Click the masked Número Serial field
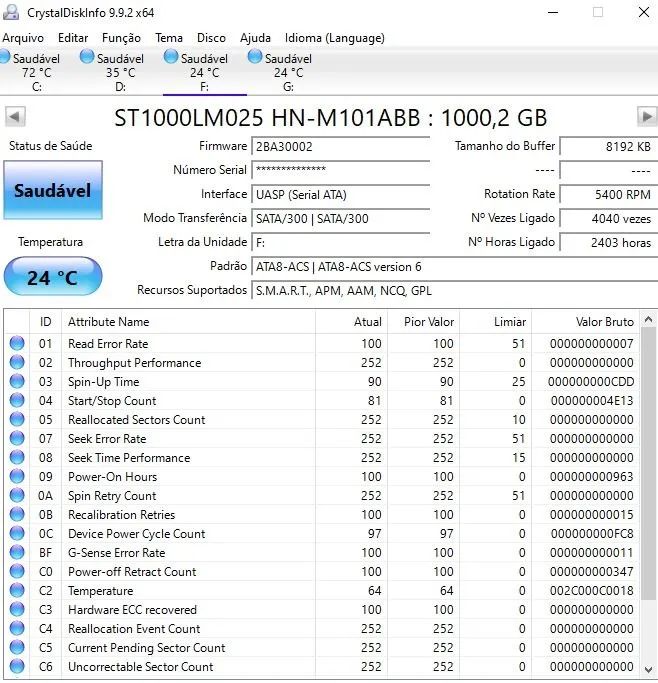The height and width of the screenshot is (683, 658). click(341, 170)
